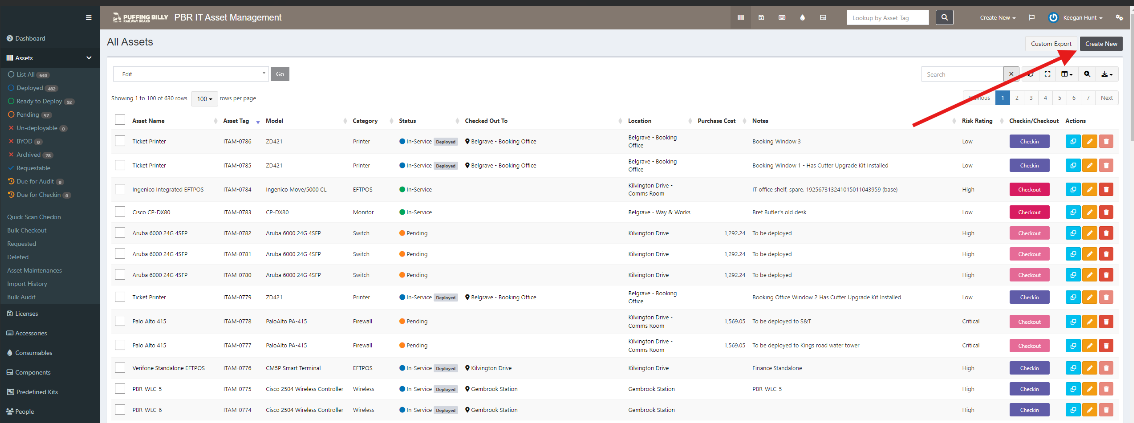The width and height of the screenshot is (1134, 423).
Task: Open the export data dropdown
Action: 1108,74
